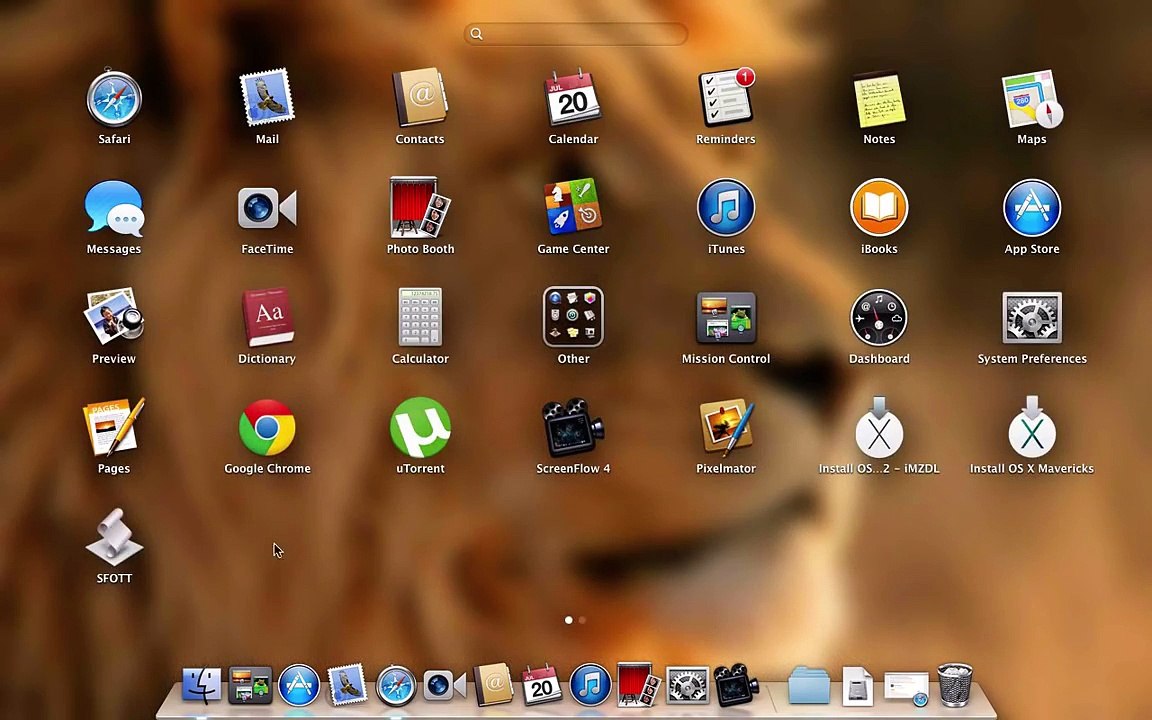The image size is (1152, 720).
Task: Open the Install OS...2 - iMZDL installer
Action: [879, 428]
